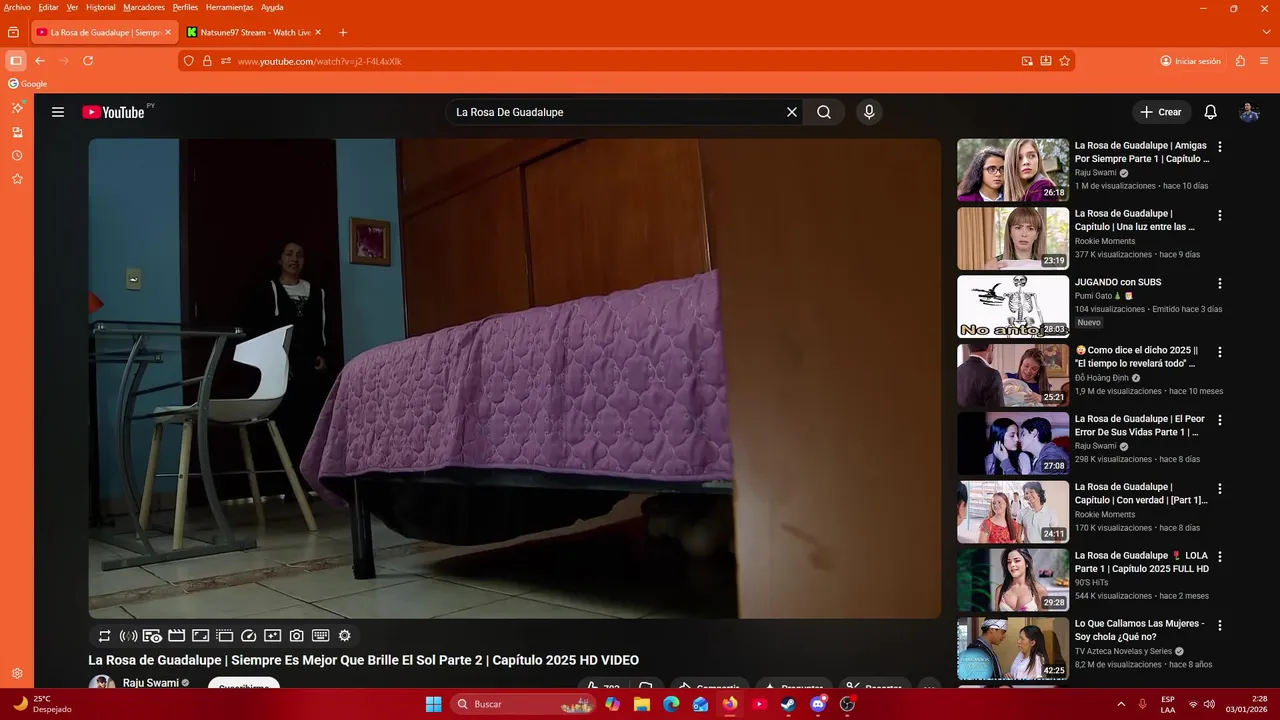
Task: Click the audio boost waves icon
Action: click(128, 636)
